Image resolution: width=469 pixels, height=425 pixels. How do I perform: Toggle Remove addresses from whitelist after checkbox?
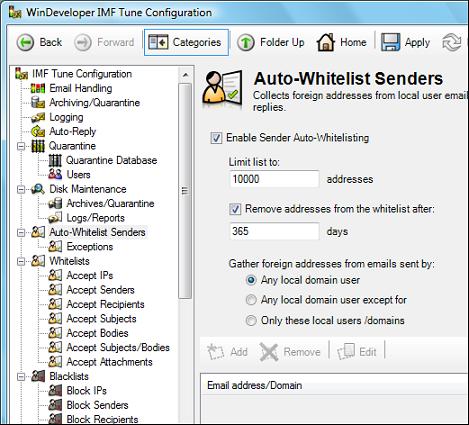pyautogui.click(x=235, y=209)
